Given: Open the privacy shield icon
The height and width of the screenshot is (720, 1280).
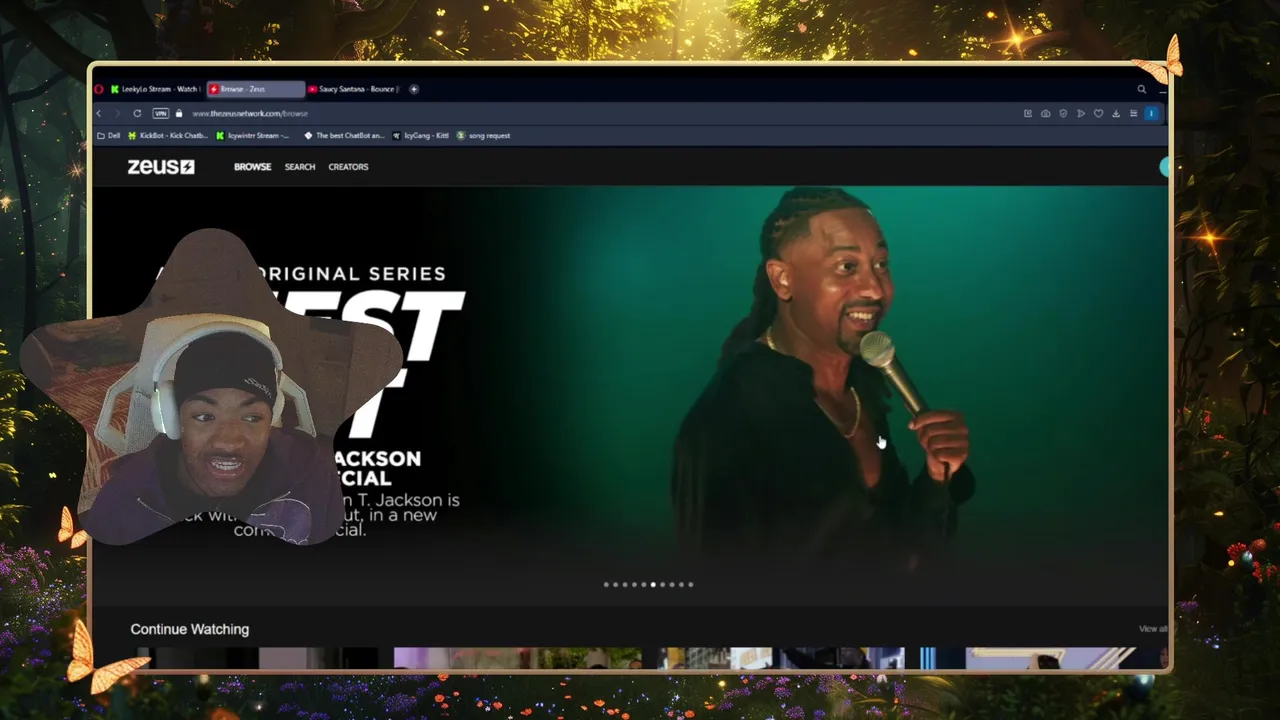Looking at the screenshot, I should click(1063, 113).
